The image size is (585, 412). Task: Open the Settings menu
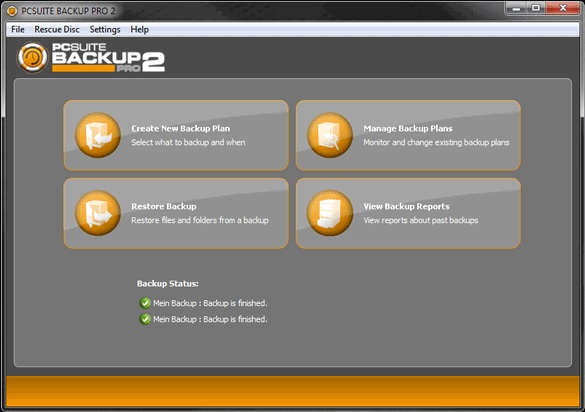click(x=105, y=29)
